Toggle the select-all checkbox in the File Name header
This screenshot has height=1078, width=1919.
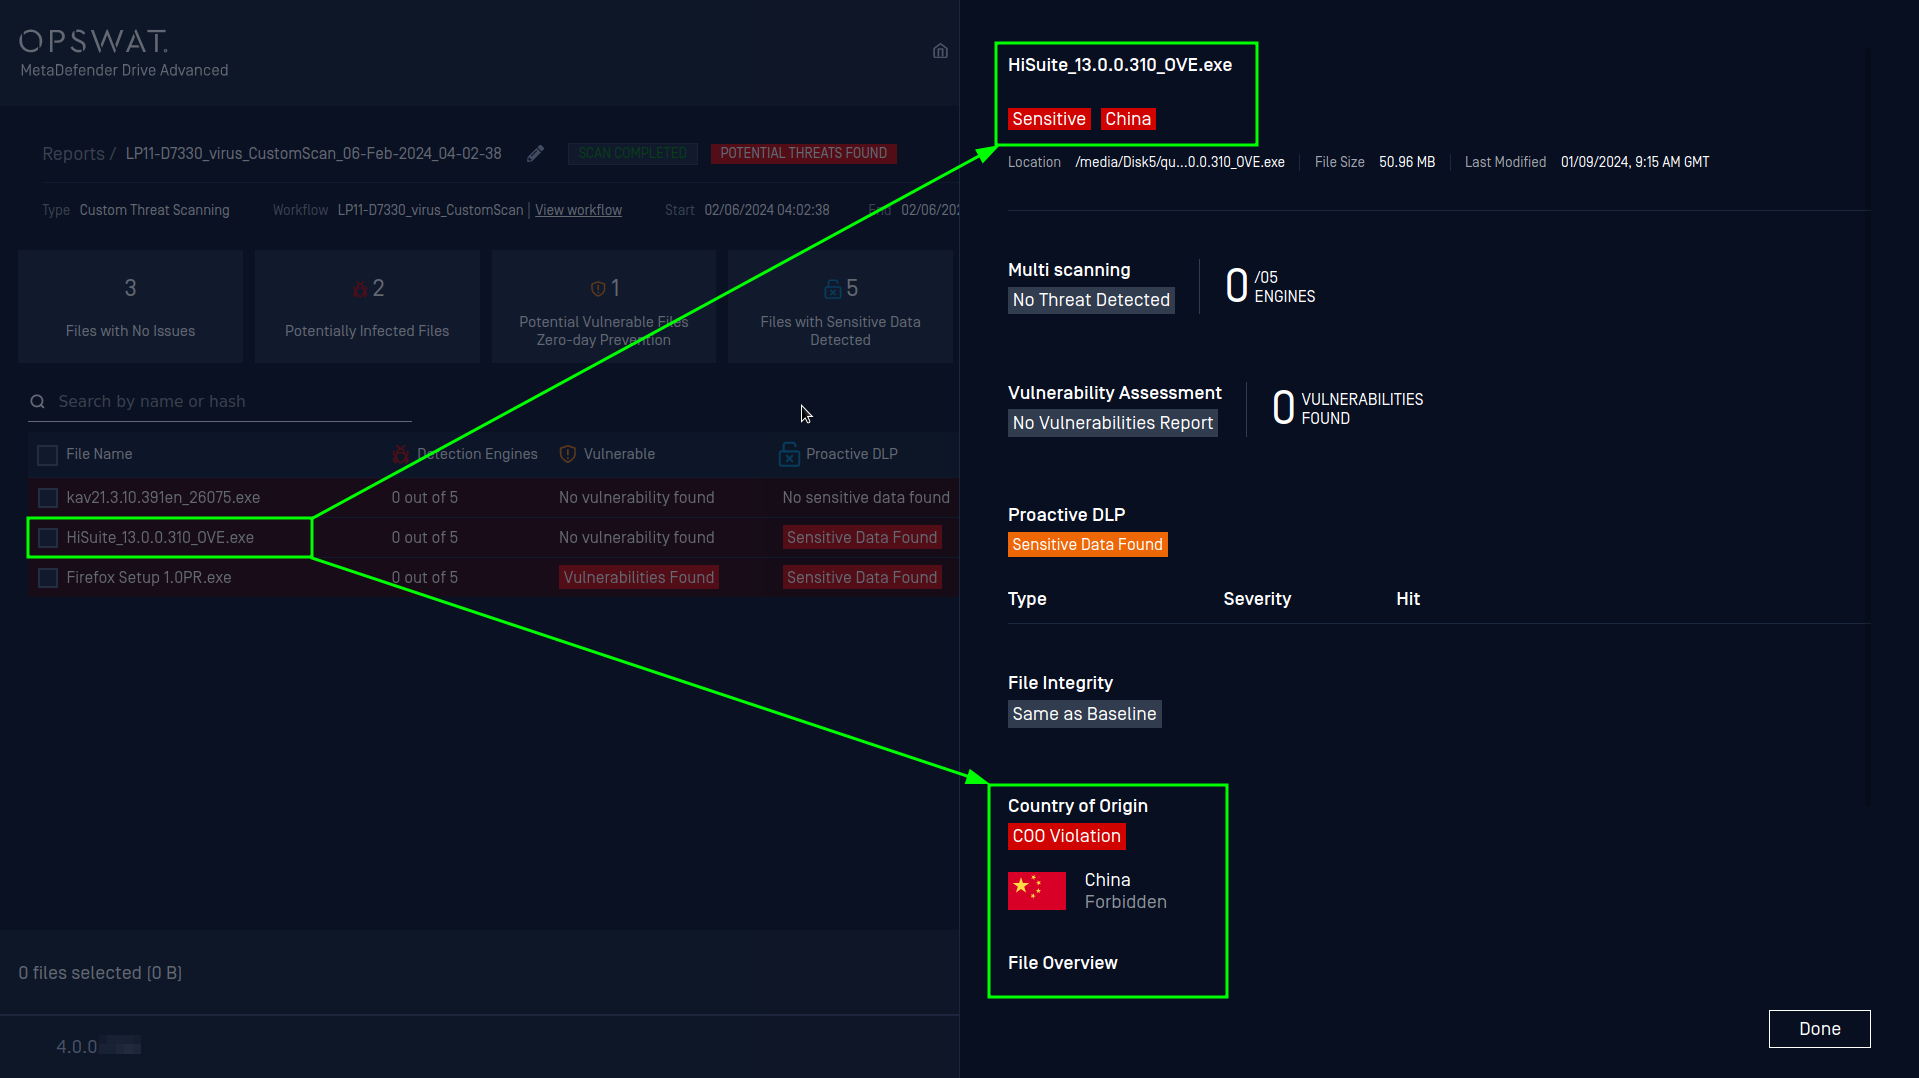tap(47, 455)
